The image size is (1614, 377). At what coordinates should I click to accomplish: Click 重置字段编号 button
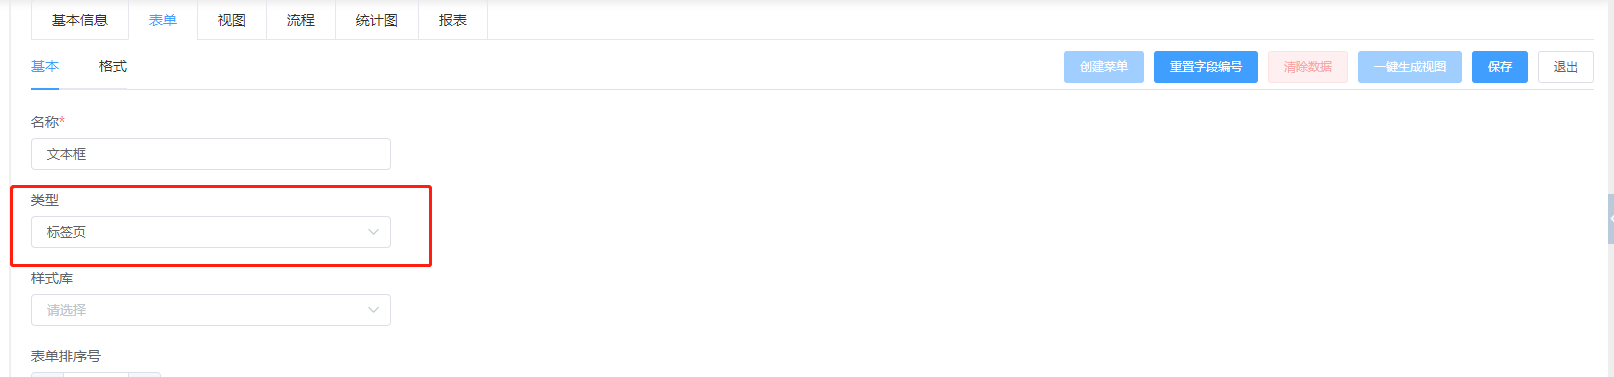point(1206,67)
